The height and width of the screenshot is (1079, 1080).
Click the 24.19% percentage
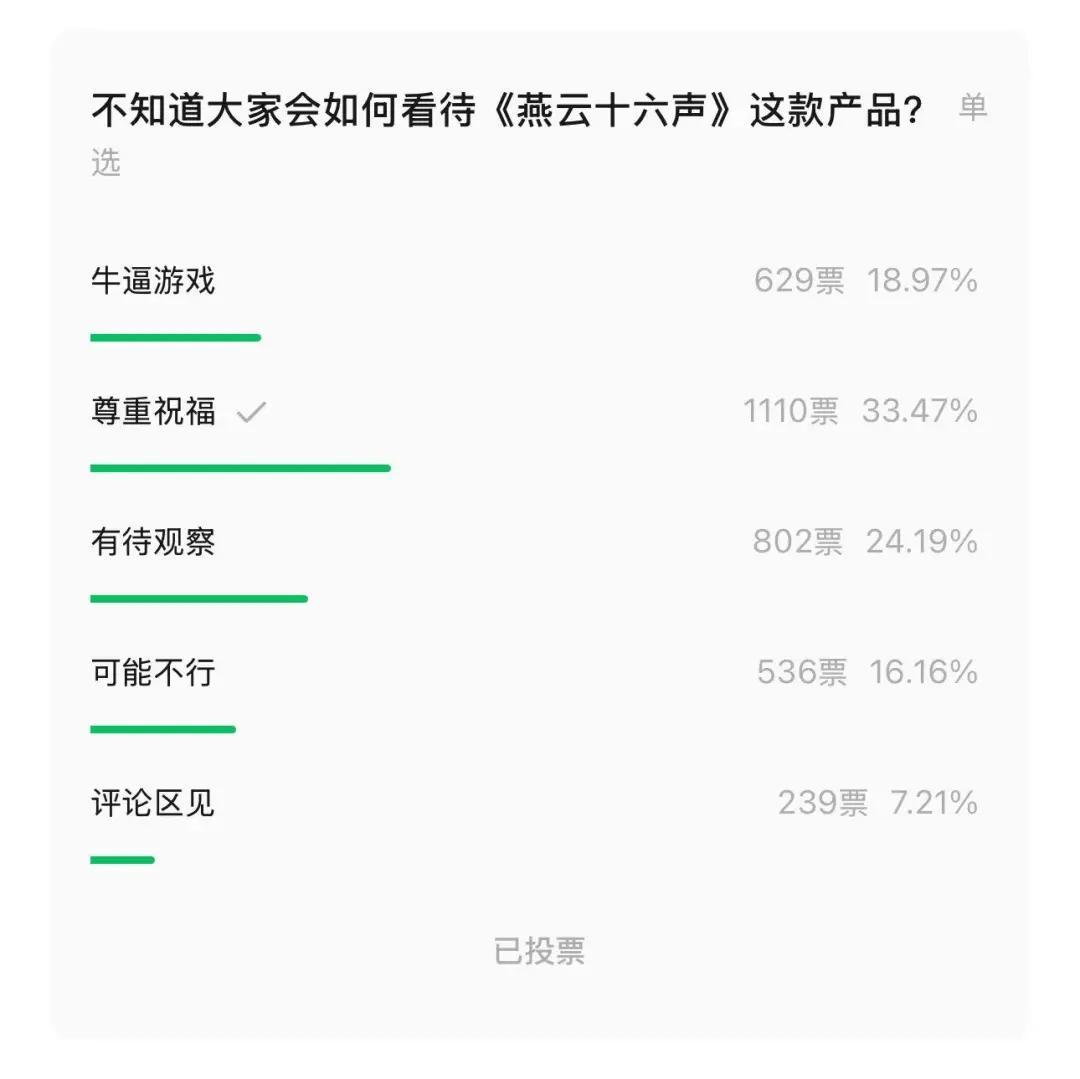[x=921, y=542]
